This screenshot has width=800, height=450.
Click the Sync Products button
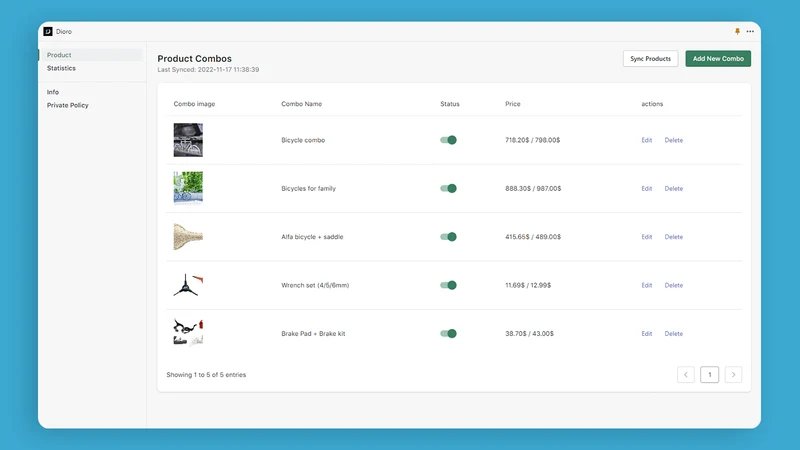(651, 59)
